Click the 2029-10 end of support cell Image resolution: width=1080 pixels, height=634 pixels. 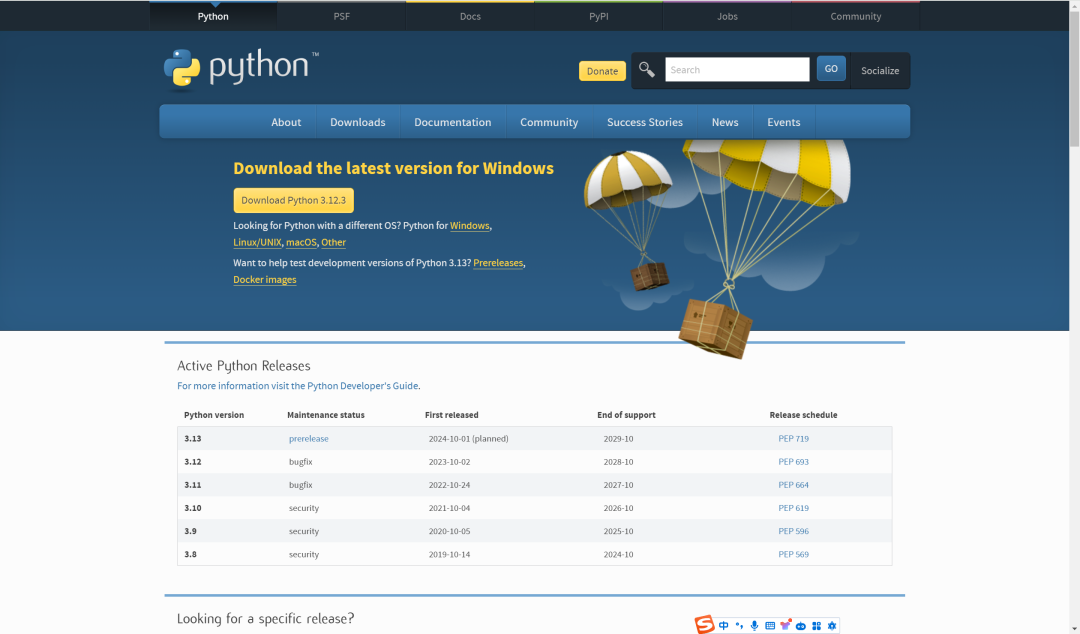coord(618,438)
